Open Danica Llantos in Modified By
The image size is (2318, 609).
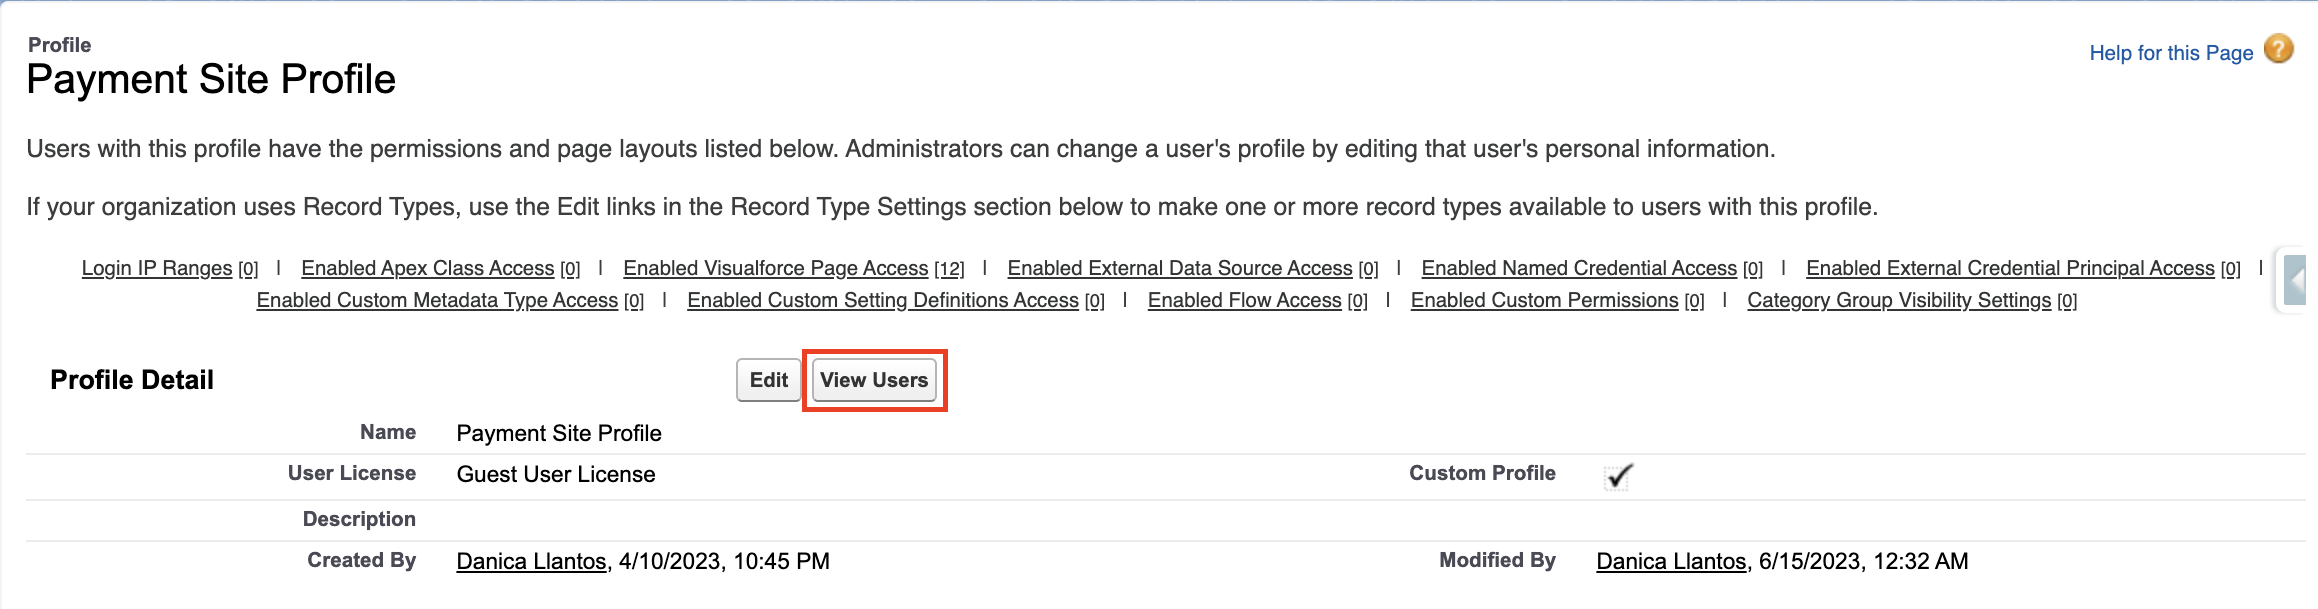pos(1671,561)
